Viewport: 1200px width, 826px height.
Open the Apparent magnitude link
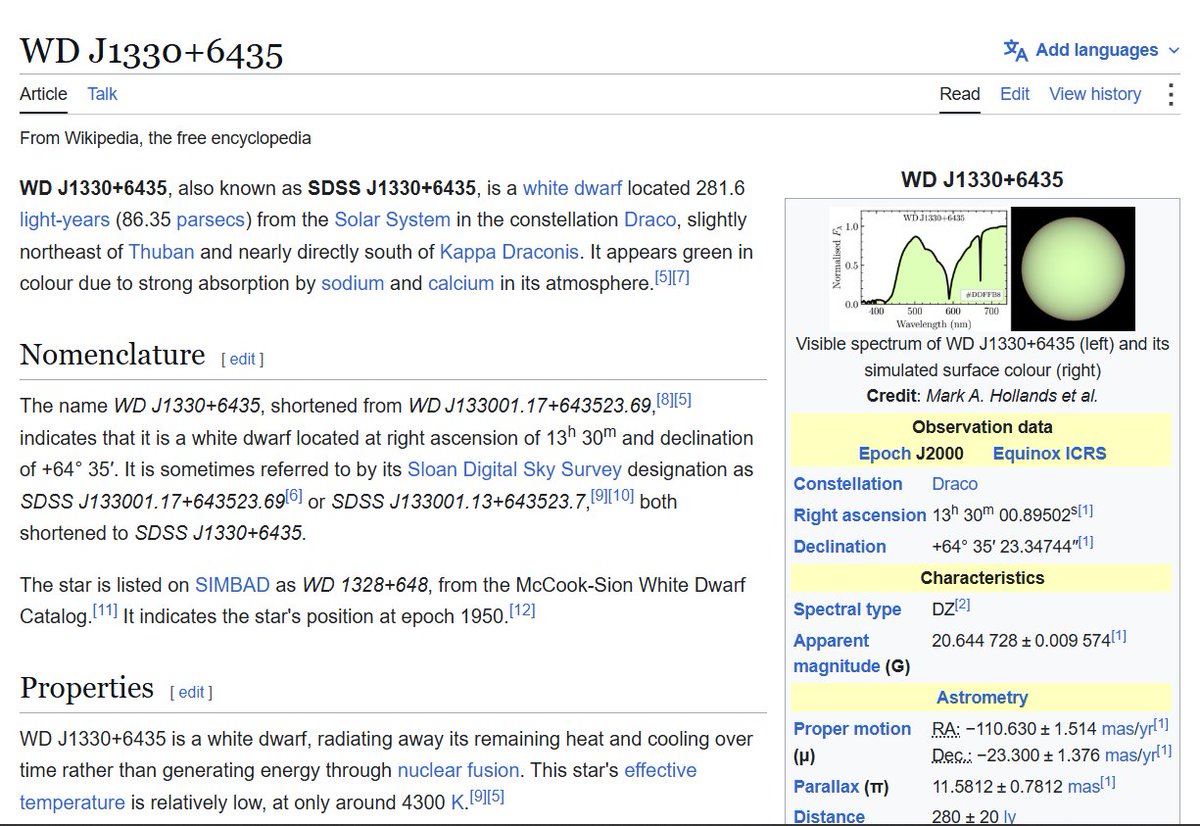(x=837, y=653)
